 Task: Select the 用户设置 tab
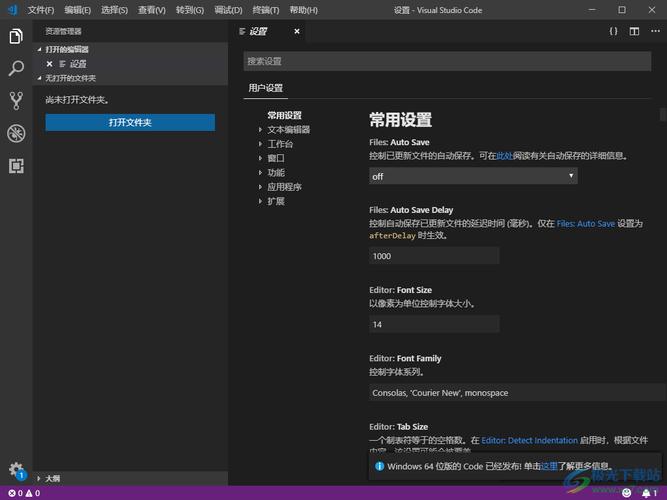(x=265, y=88)
